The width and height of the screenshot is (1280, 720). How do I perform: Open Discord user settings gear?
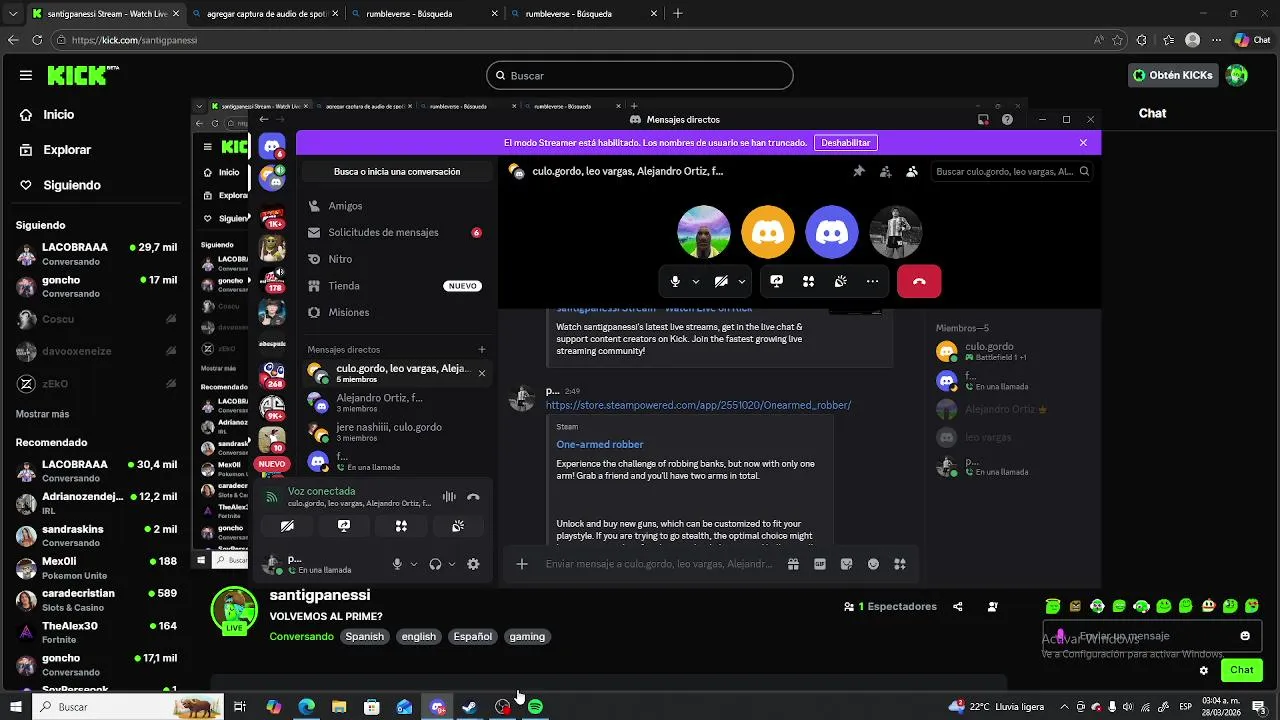pos(473,564)
